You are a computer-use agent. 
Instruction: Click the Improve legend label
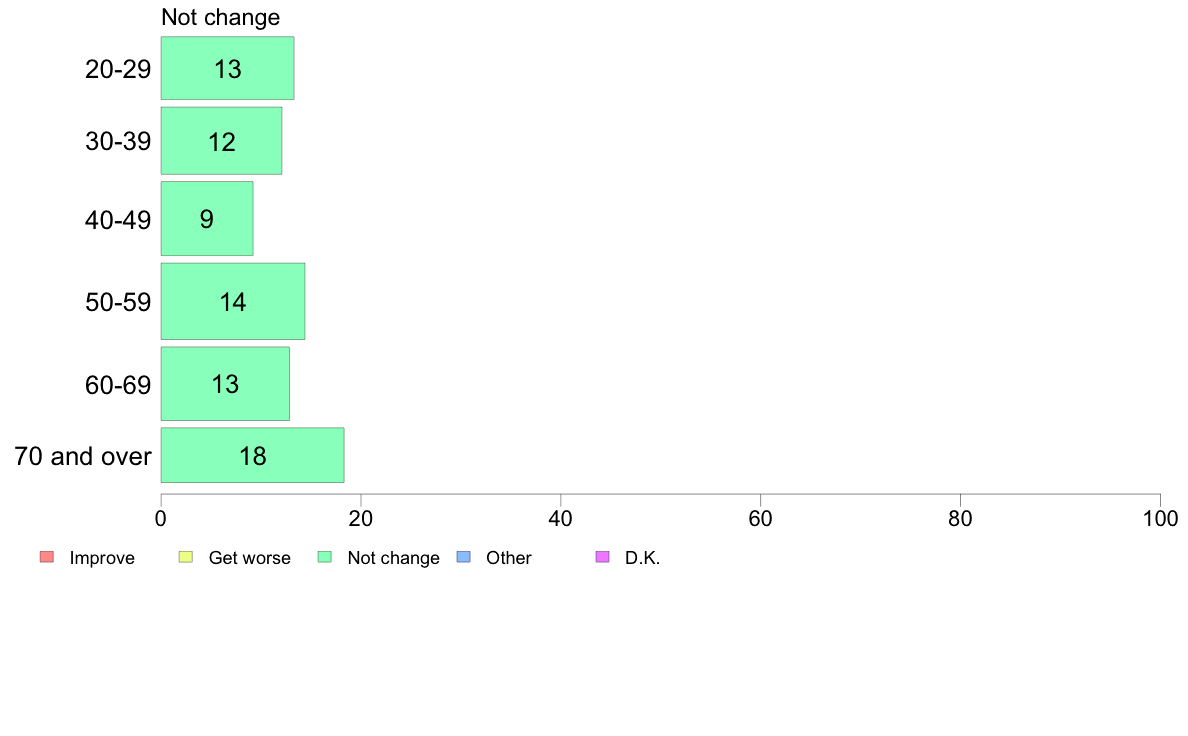click(x=102, y=558)
